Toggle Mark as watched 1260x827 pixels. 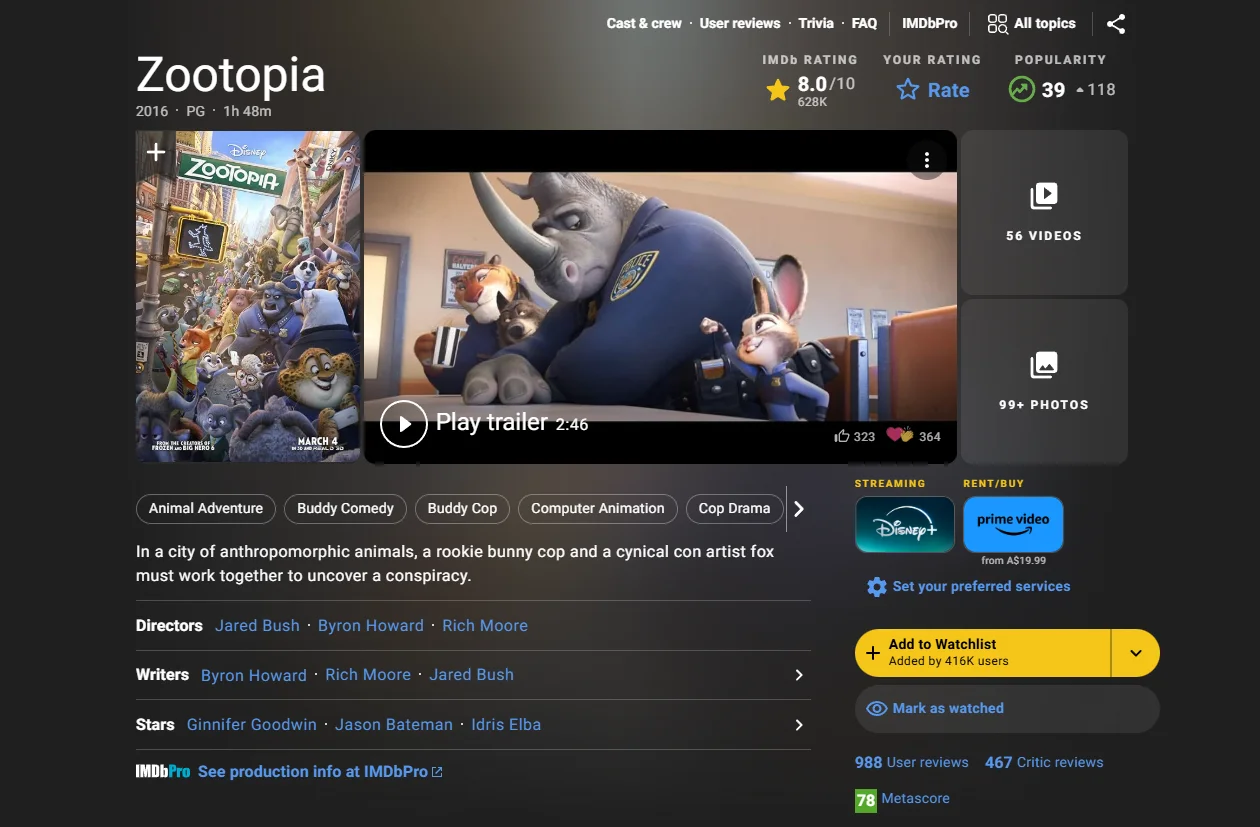click(x=1005, y=708)
